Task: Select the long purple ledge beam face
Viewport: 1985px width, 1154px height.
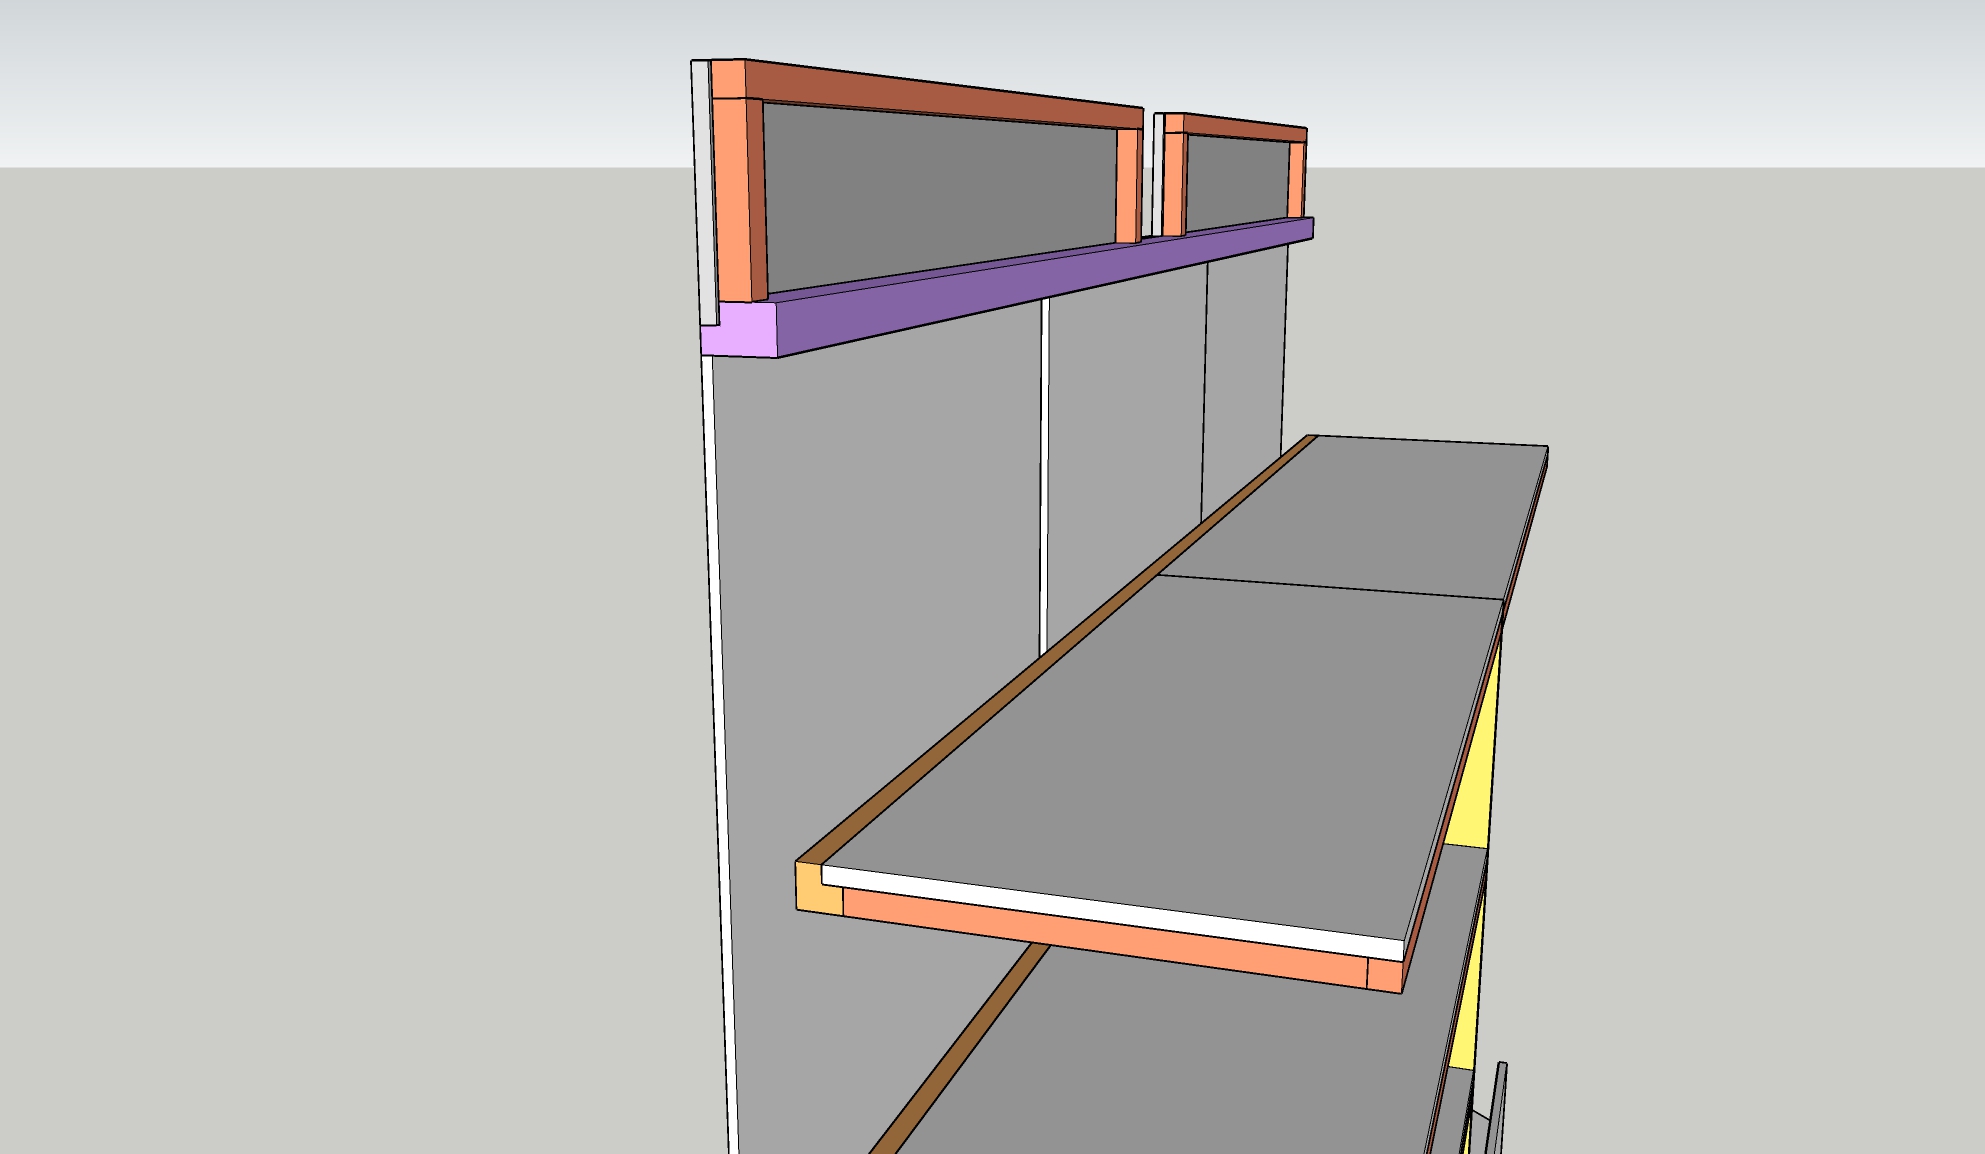Action: [1045, 287]
